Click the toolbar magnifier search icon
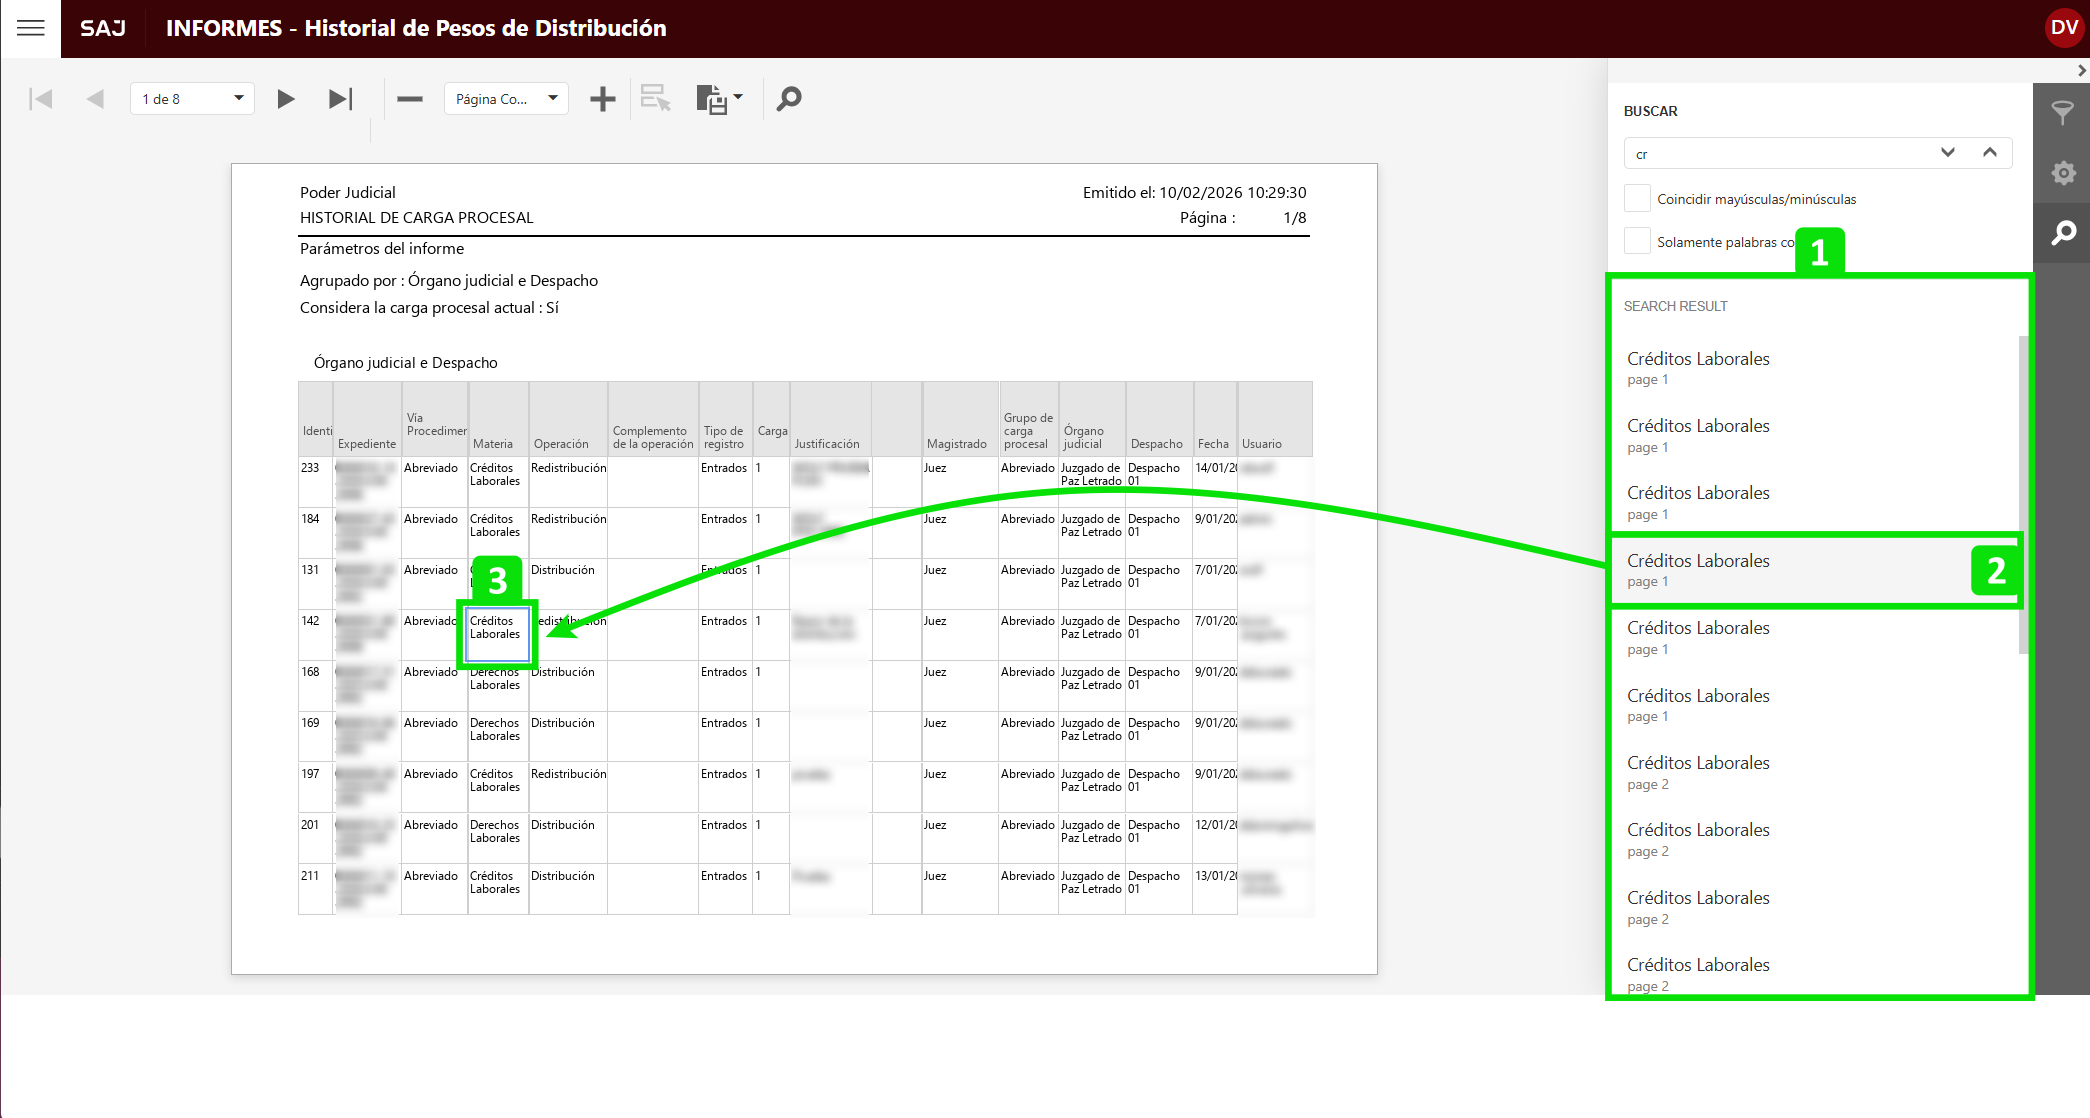The image size is (2090, 1118). pyautogui.click(x=789, y=99)
